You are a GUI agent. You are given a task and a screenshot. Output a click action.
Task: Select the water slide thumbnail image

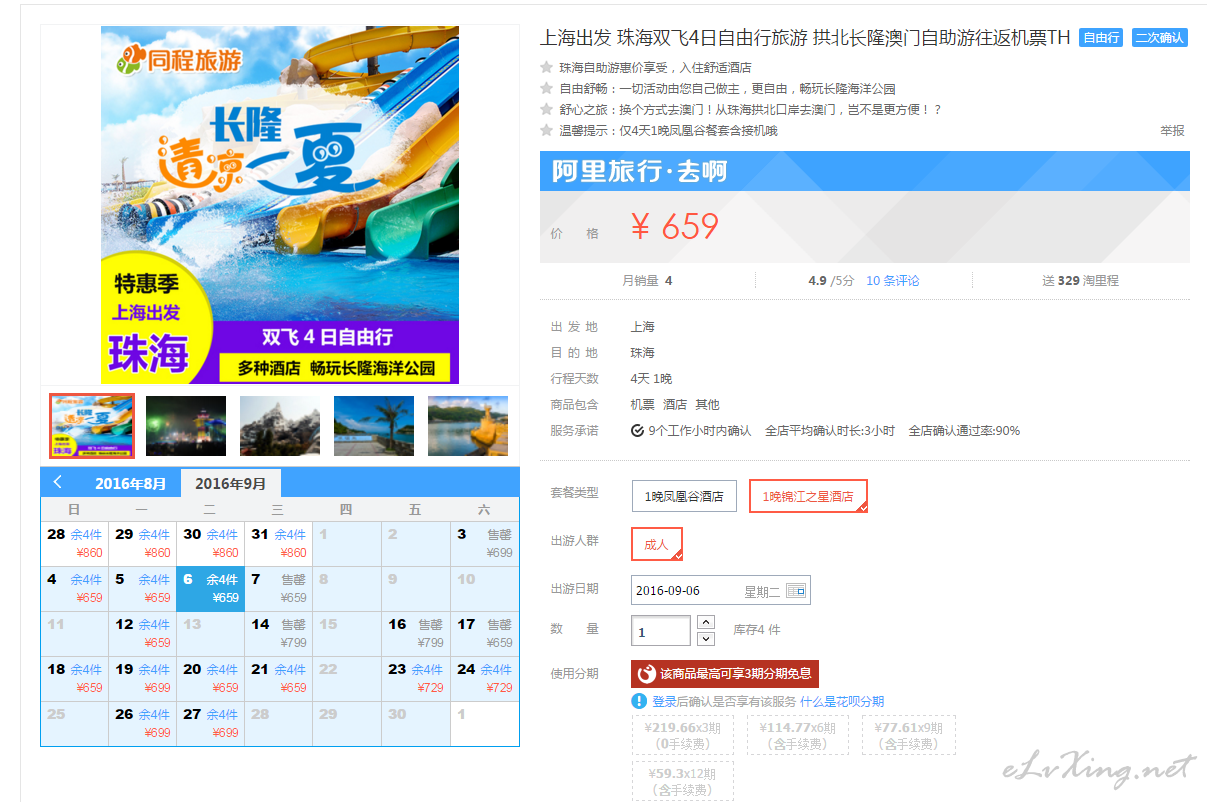(92, 426)
